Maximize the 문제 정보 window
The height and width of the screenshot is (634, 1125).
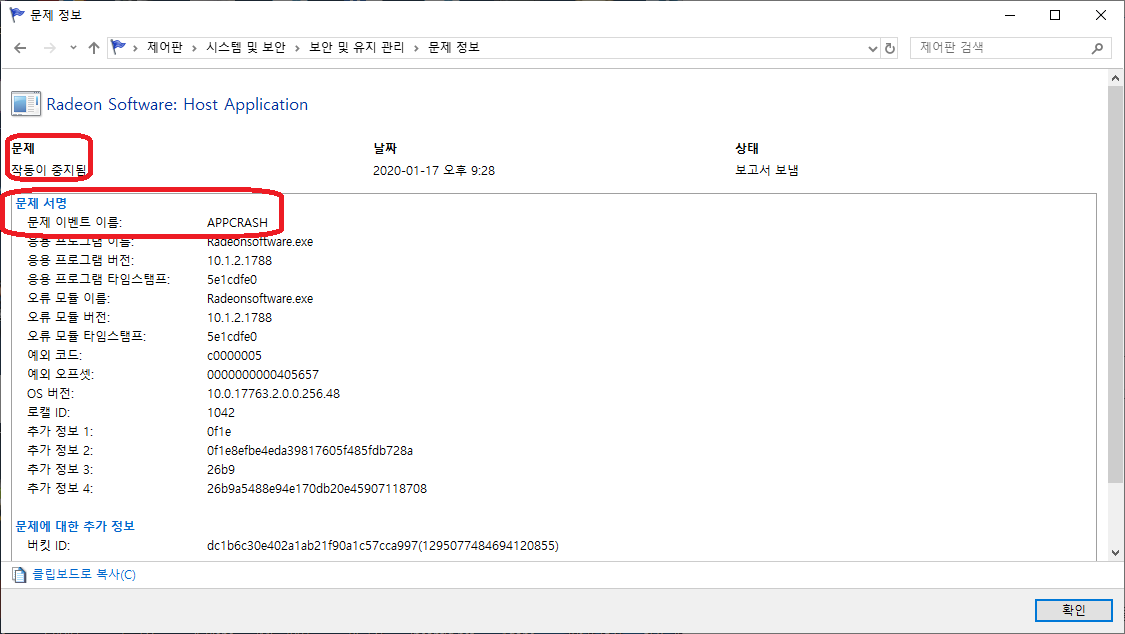click(1055, 15)
